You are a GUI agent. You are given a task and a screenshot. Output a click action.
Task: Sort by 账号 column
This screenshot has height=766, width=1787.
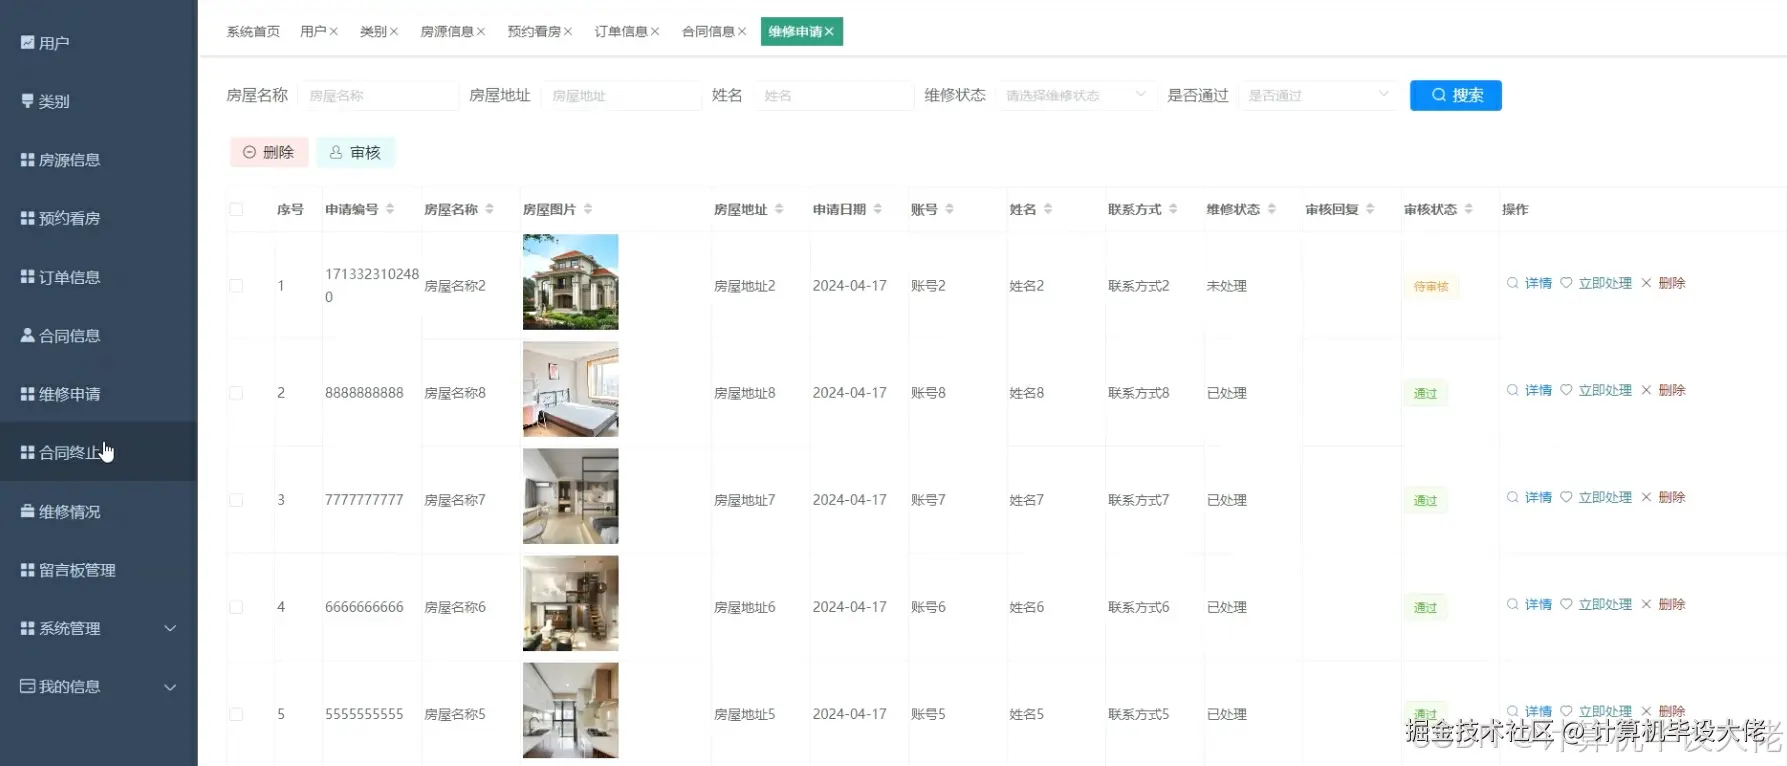949,209
